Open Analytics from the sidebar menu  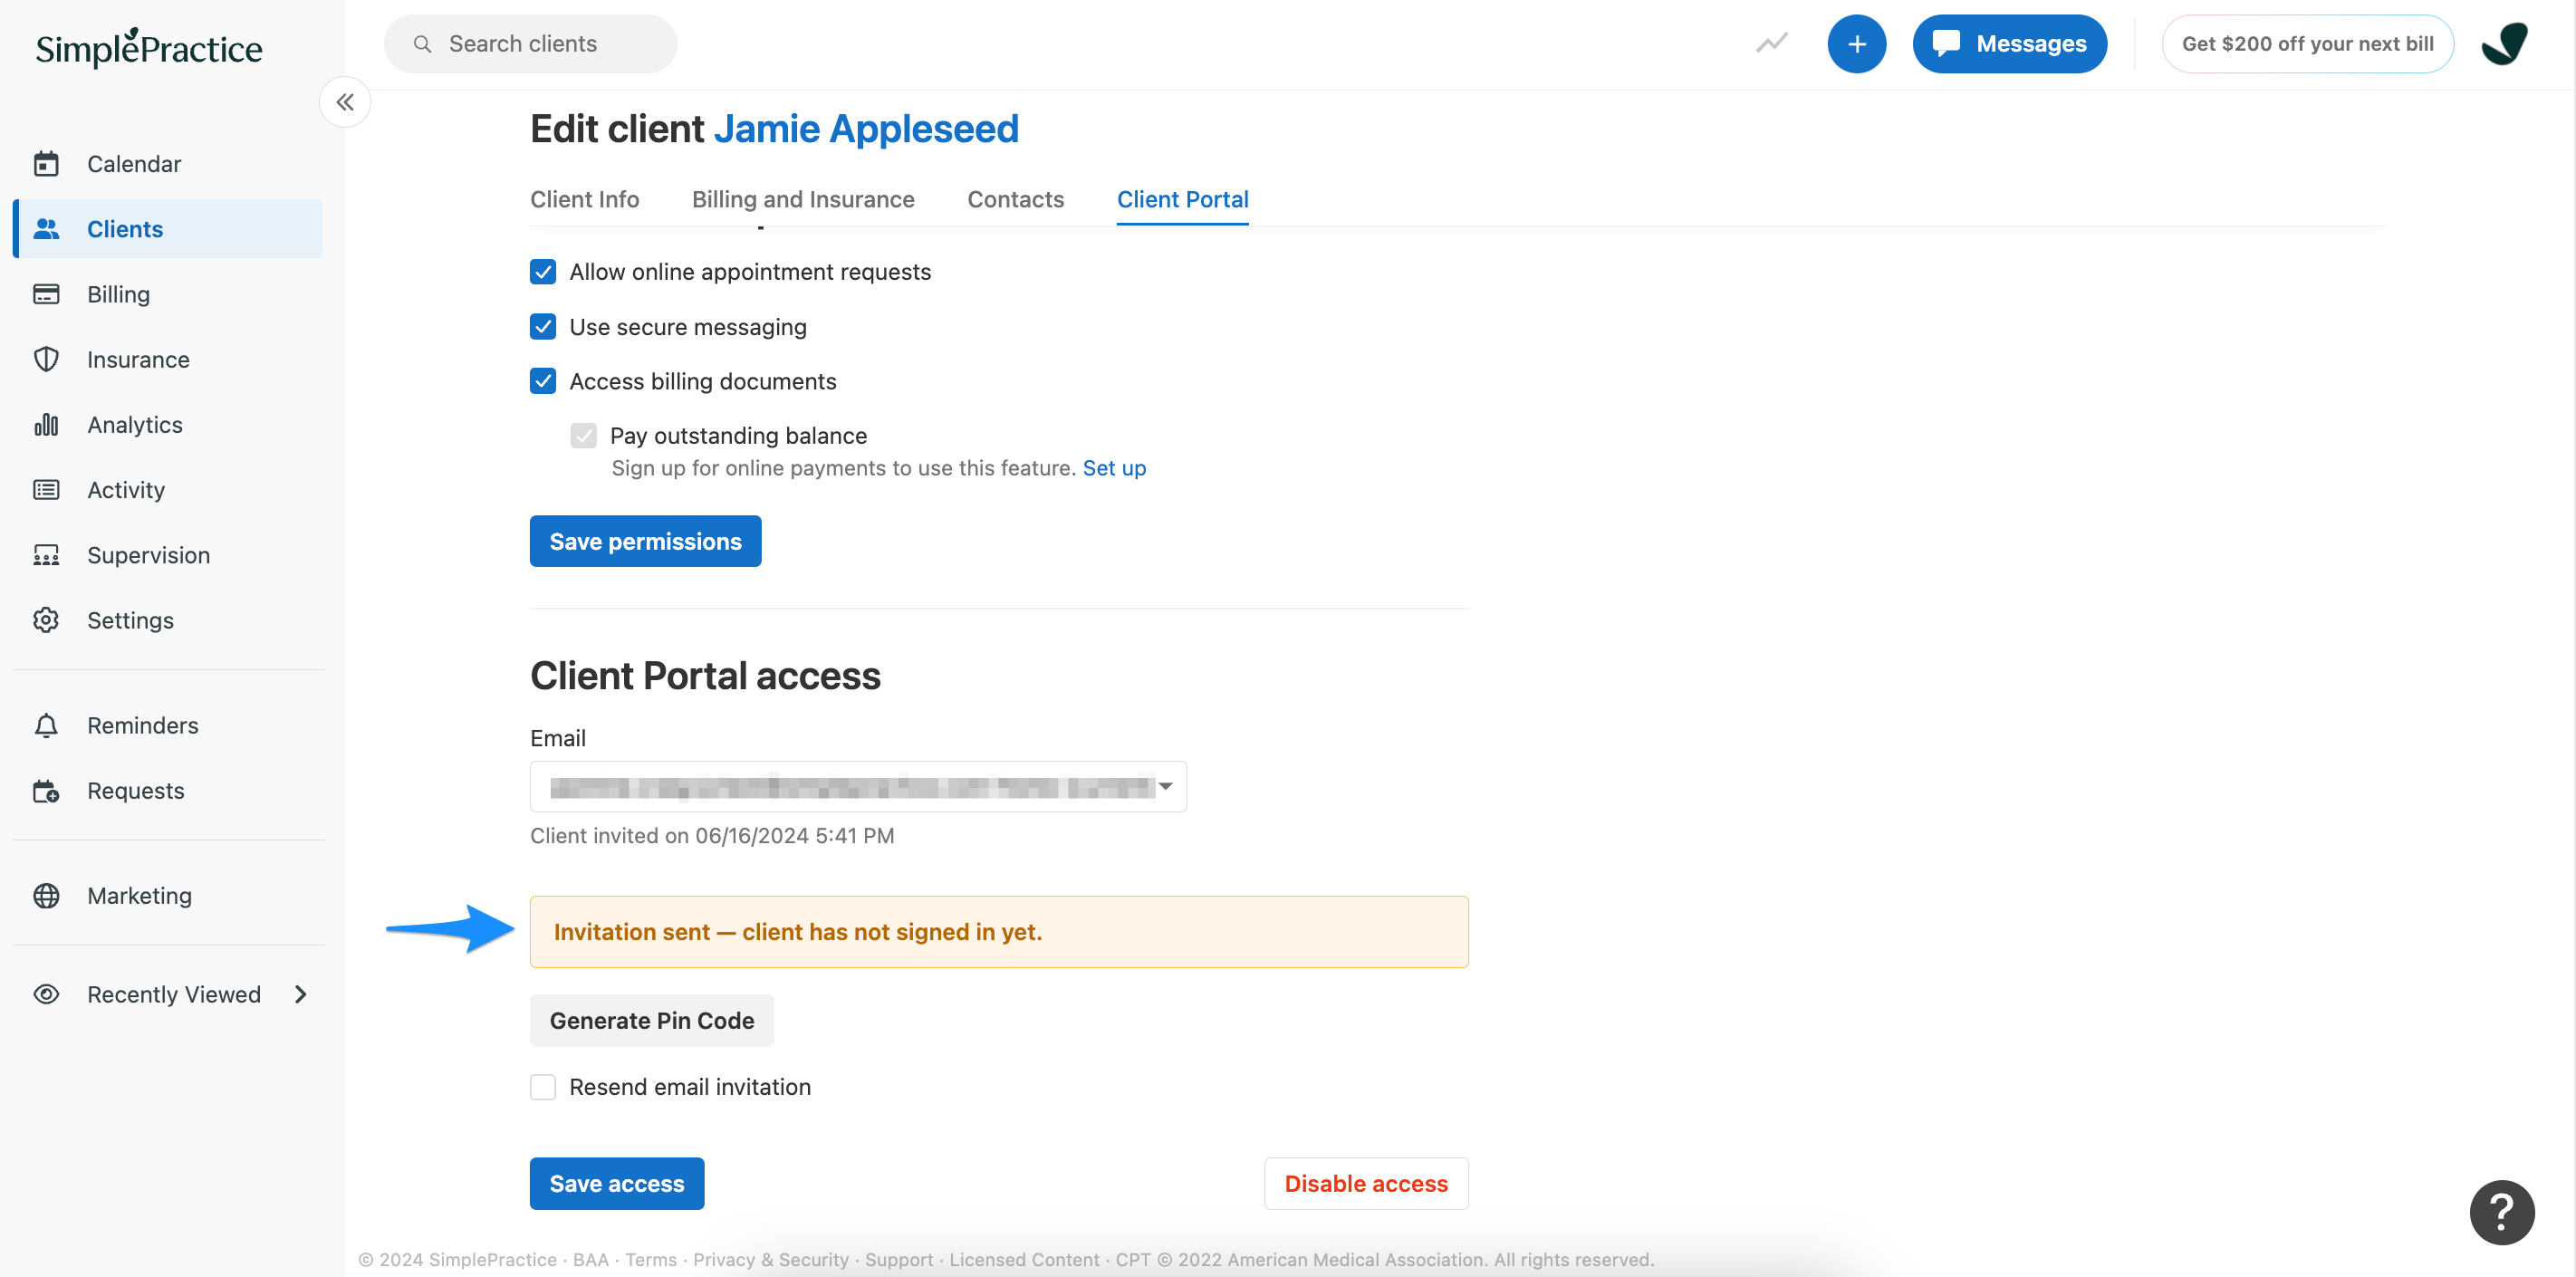[x=168, y=424]
